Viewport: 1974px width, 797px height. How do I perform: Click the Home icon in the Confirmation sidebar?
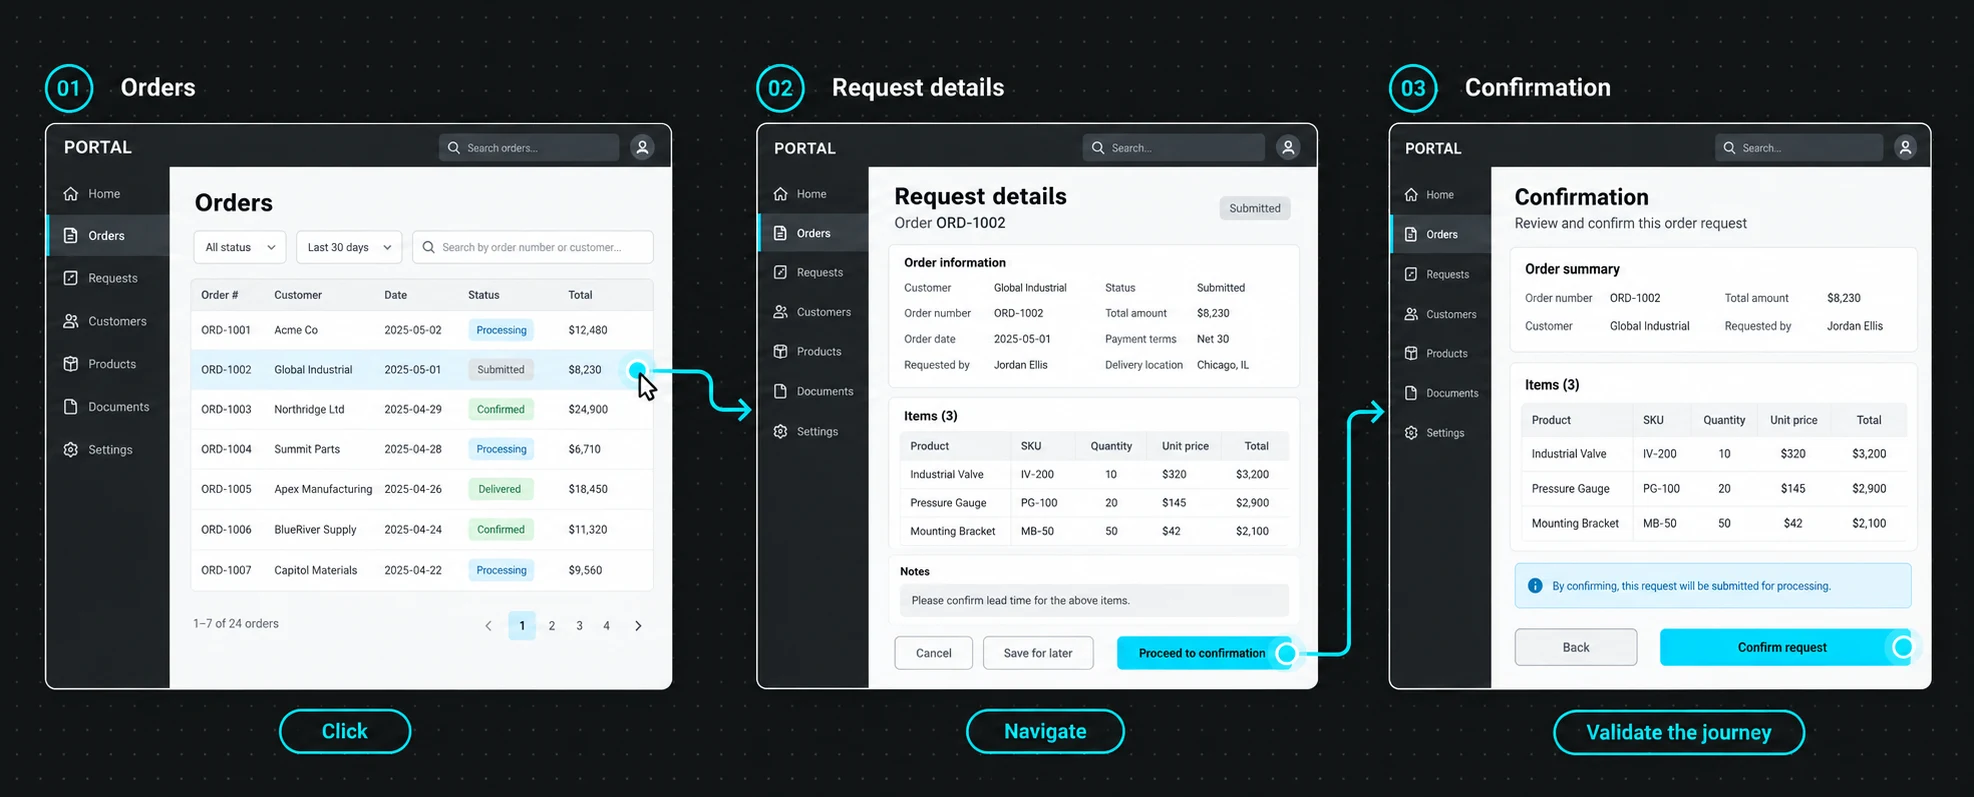pyautogui.click(x=1411, y=195)
